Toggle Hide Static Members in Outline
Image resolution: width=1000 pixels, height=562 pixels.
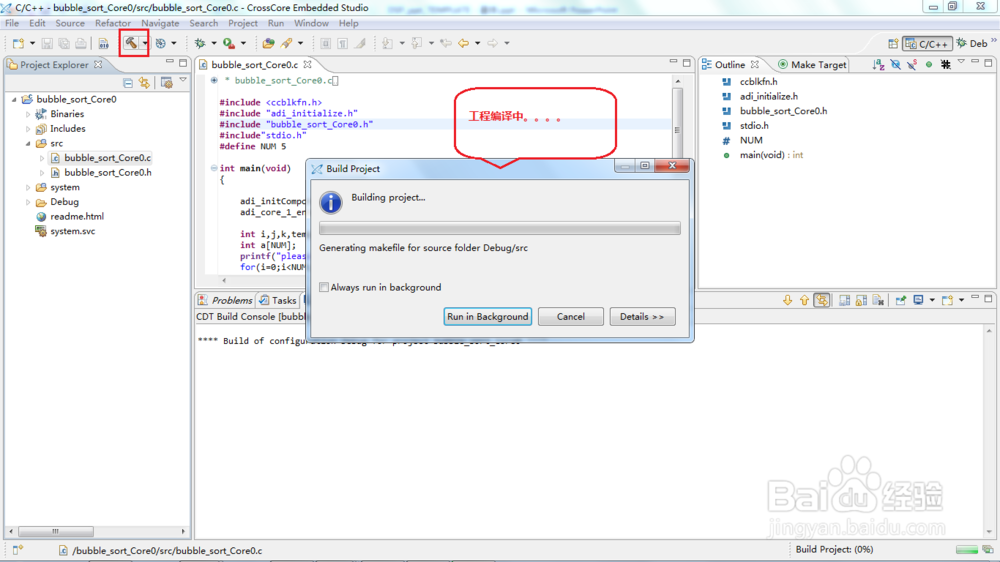point(912,64)
